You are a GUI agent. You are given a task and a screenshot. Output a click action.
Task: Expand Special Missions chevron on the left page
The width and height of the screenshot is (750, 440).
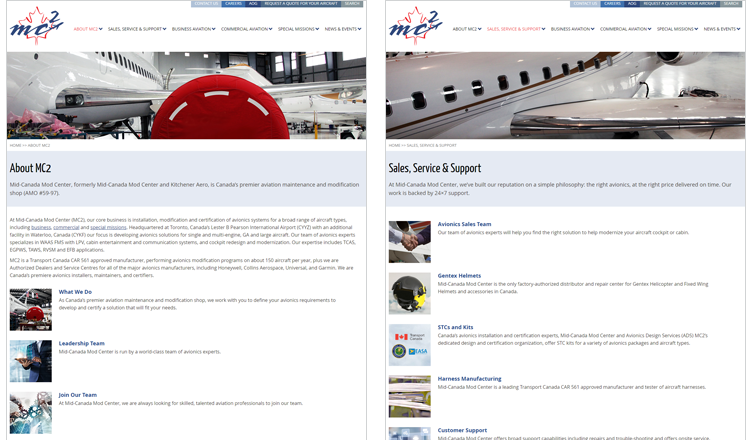point(317,29)
